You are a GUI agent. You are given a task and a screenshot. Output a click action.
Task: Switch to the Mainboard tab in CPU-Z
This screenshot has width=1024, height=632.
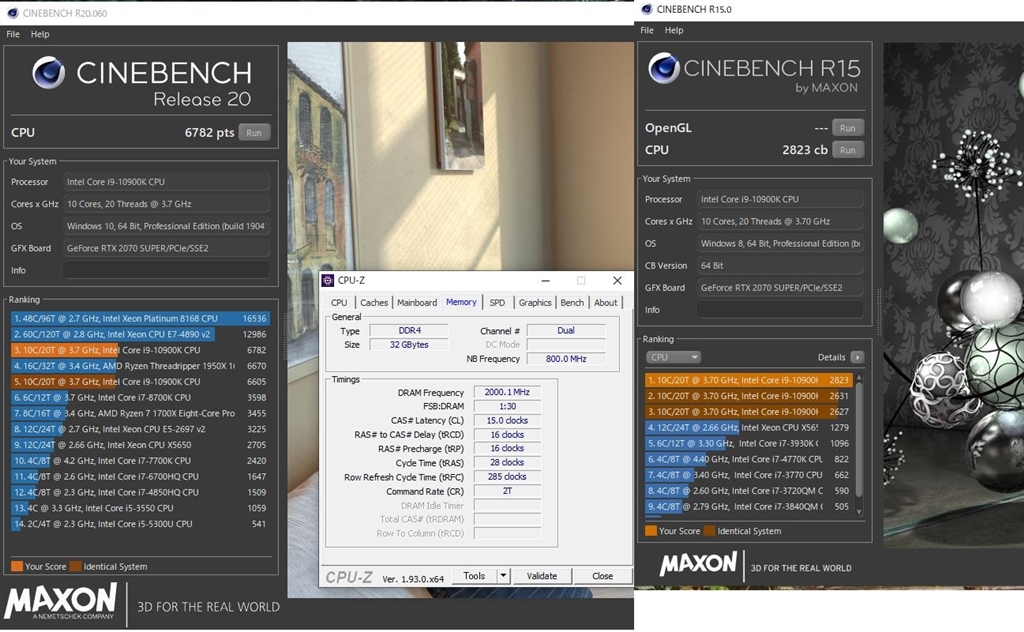417,302
